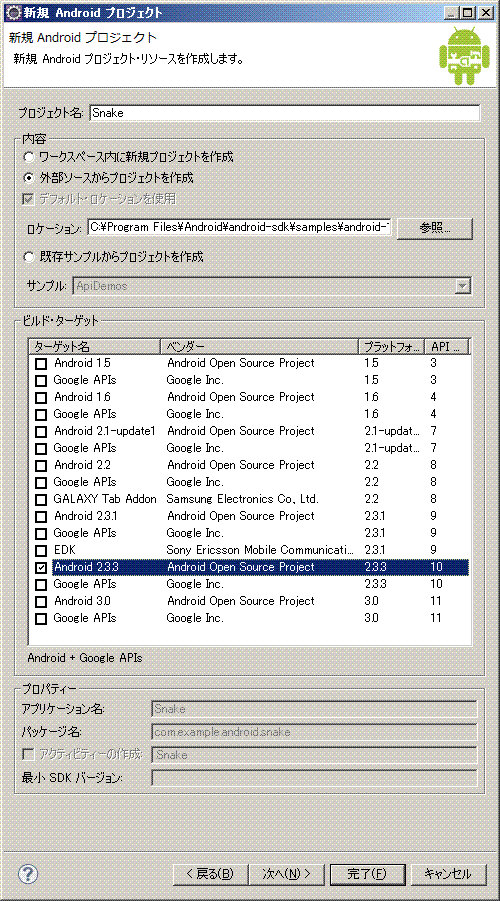
Task: Click 'Samsung Electronics Co., Ltd.' vendor cell
Action: click(x=243, y=499)
